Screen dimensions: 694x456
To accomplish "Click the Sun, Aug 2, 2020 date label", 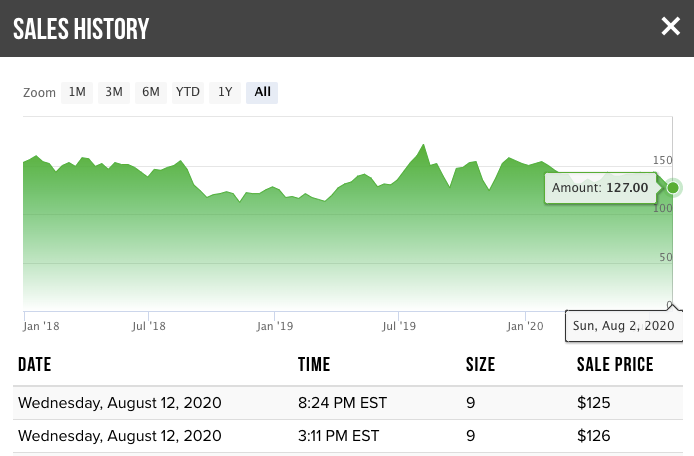I will coord(624,326).
